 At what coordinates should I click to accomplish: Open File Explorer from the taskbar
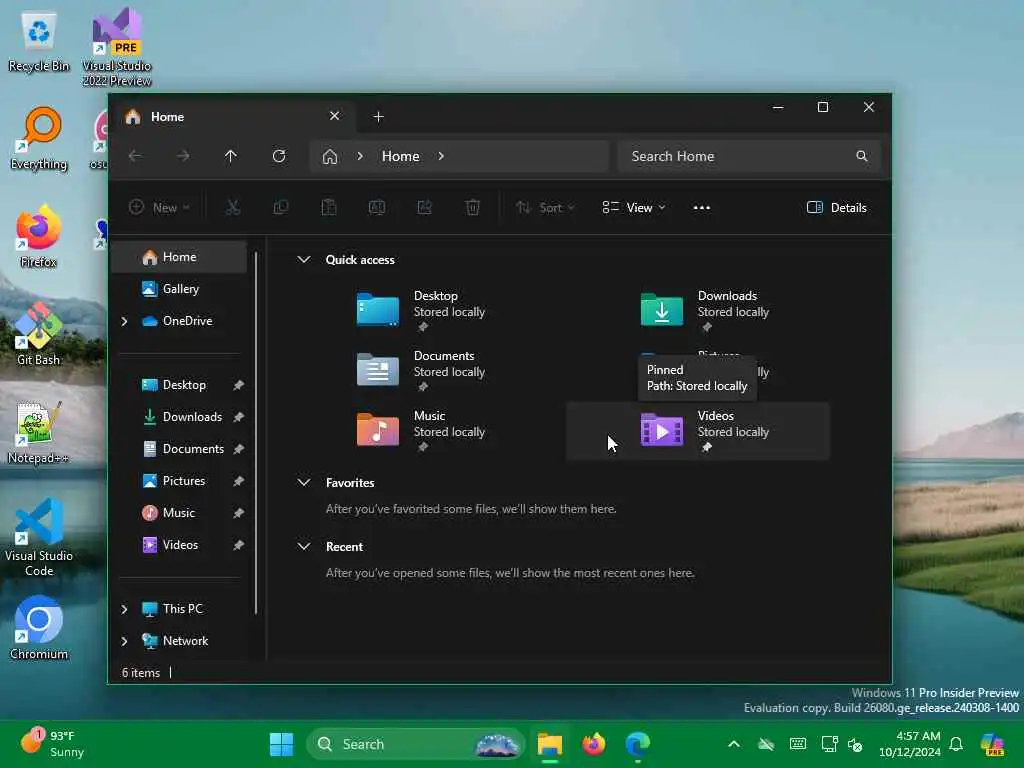click(549, 744)
